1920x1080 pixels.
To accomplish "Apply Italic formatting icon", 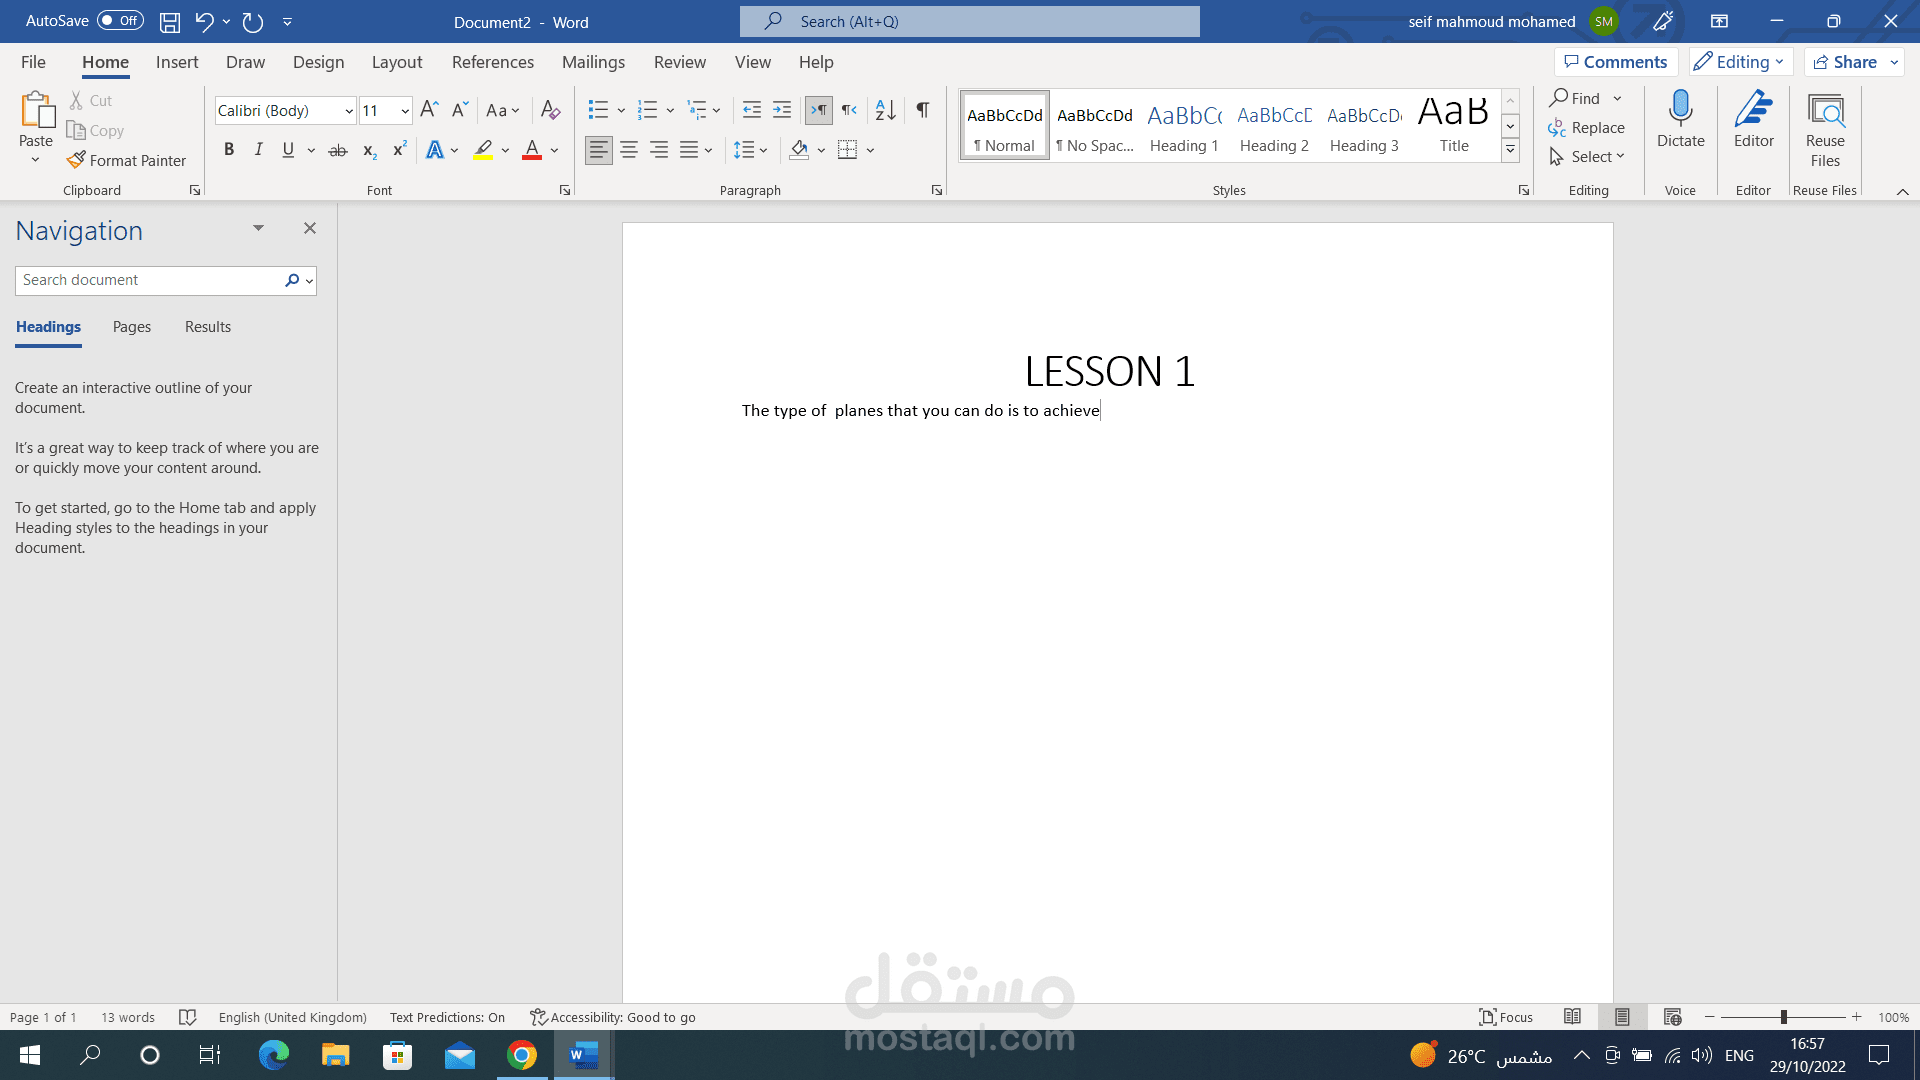I will pyautogui.click(x=259, y=150).
